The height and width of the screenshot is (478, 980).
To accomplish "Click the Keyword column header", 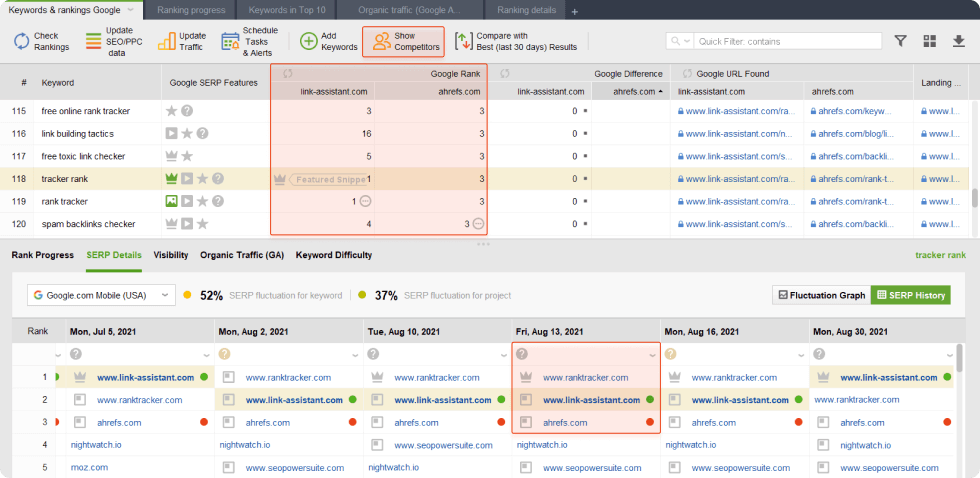I will click(58, 82).
